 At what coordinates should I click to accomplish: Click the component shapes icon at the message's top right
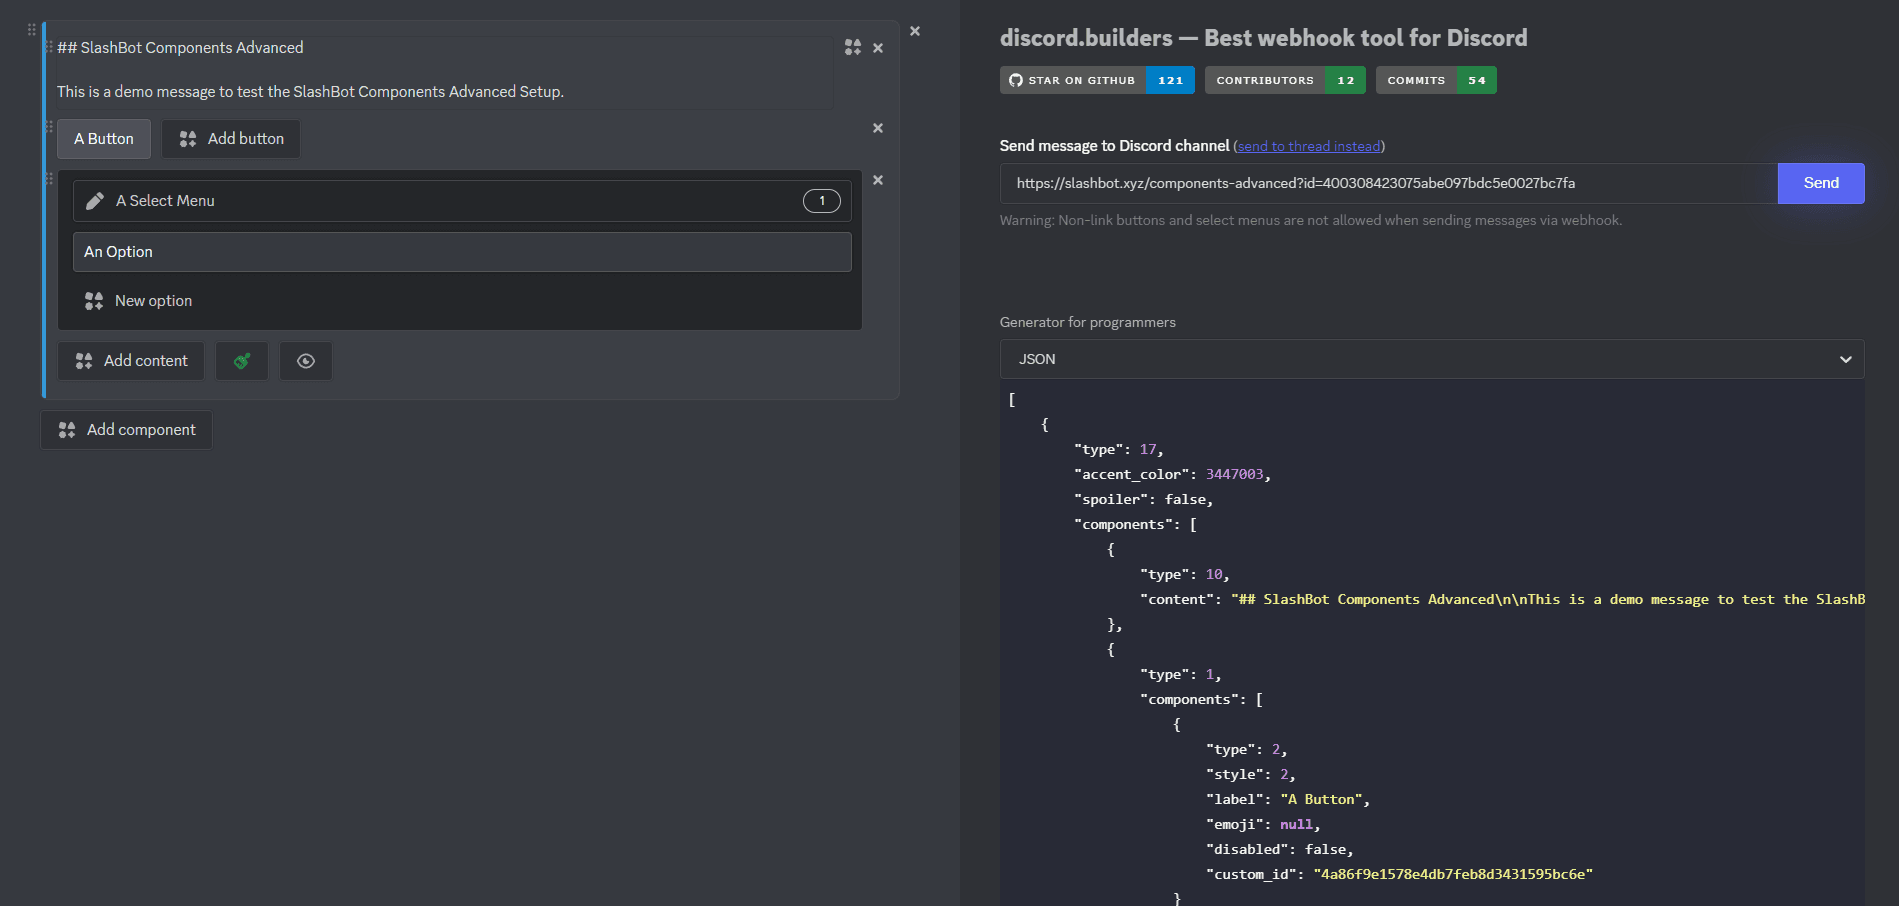tap(853, 47)
